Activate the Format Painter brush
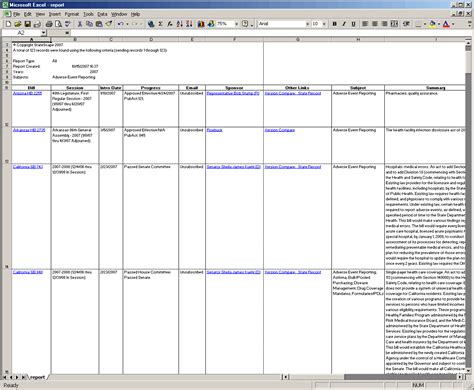Screen dimensions: 474x390 coord(109,24)
